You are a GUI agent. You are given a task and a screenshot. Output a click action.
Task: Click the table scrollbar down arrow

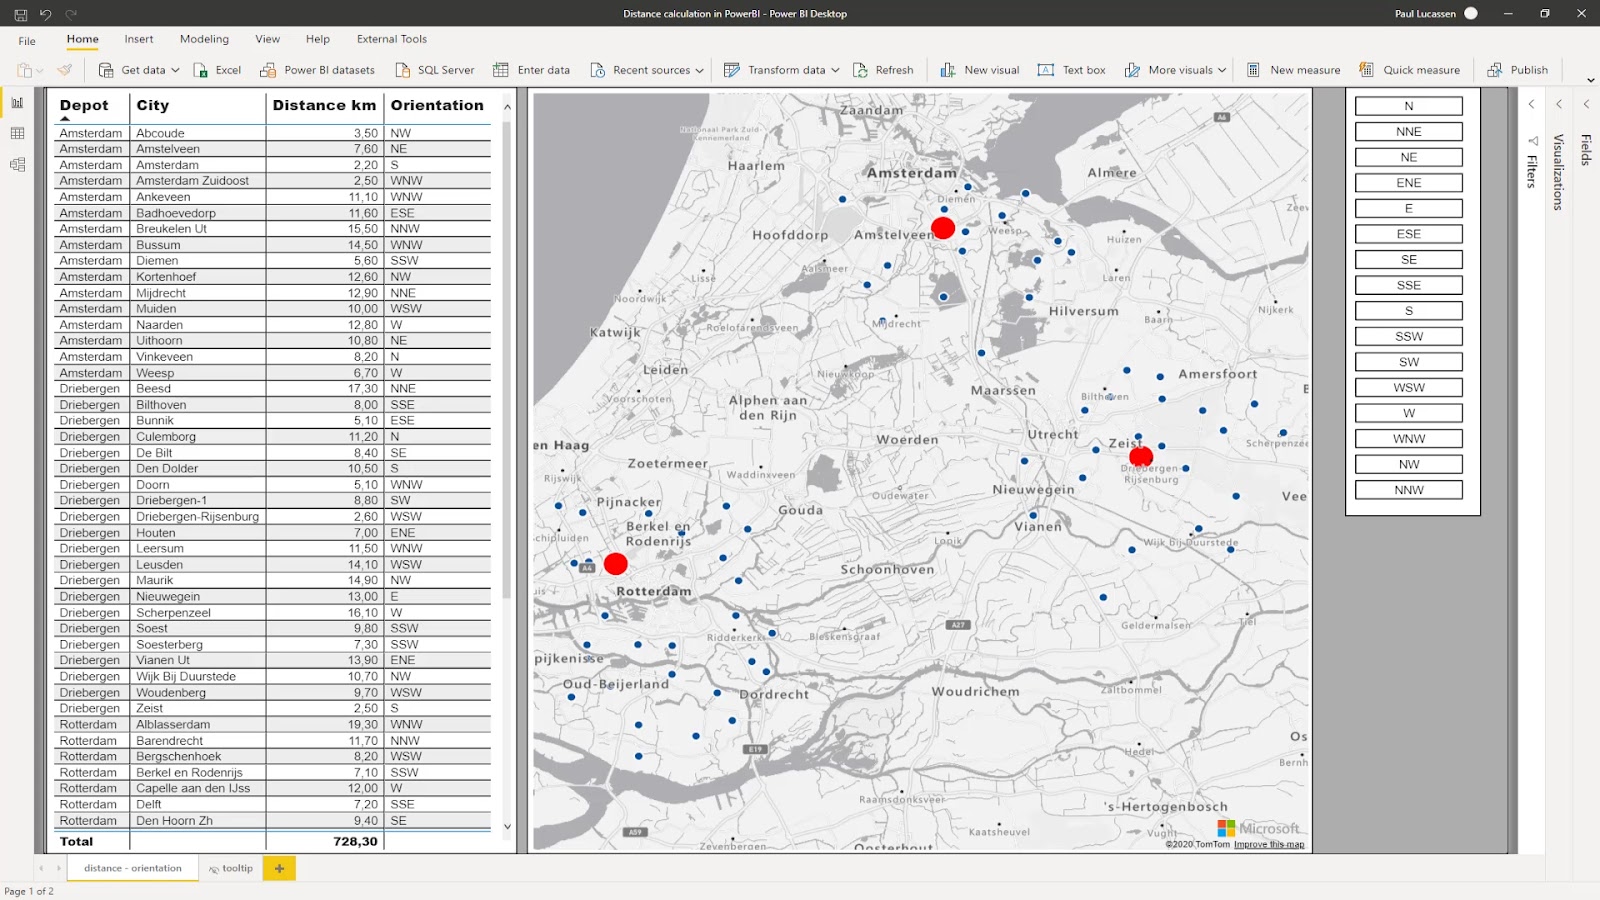point(507,827)
